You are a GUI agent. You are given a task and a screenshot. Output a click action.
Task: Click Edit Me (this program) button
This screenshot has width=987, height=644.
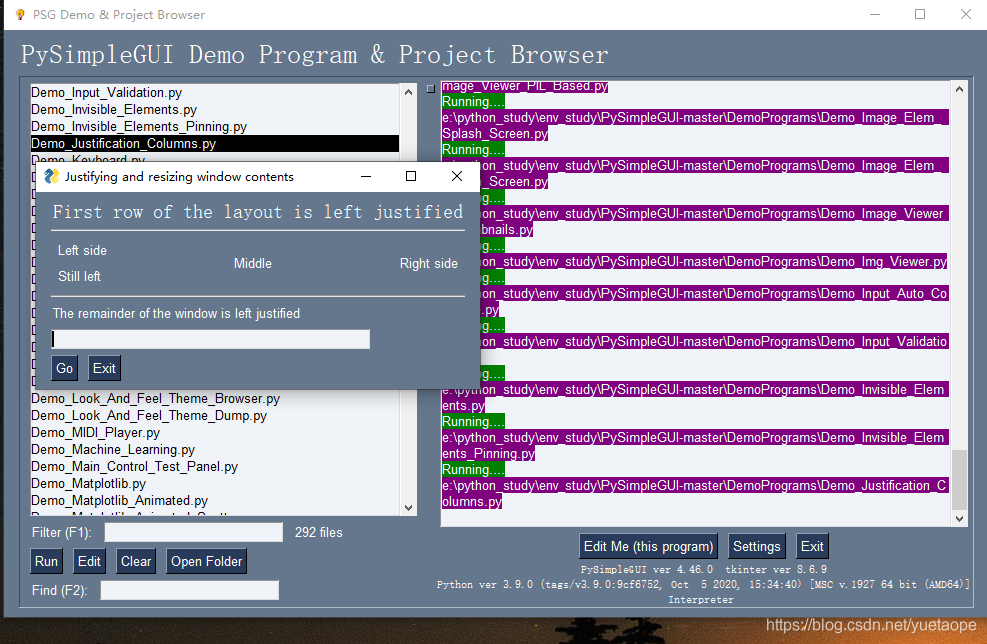(x=648, y=546)
